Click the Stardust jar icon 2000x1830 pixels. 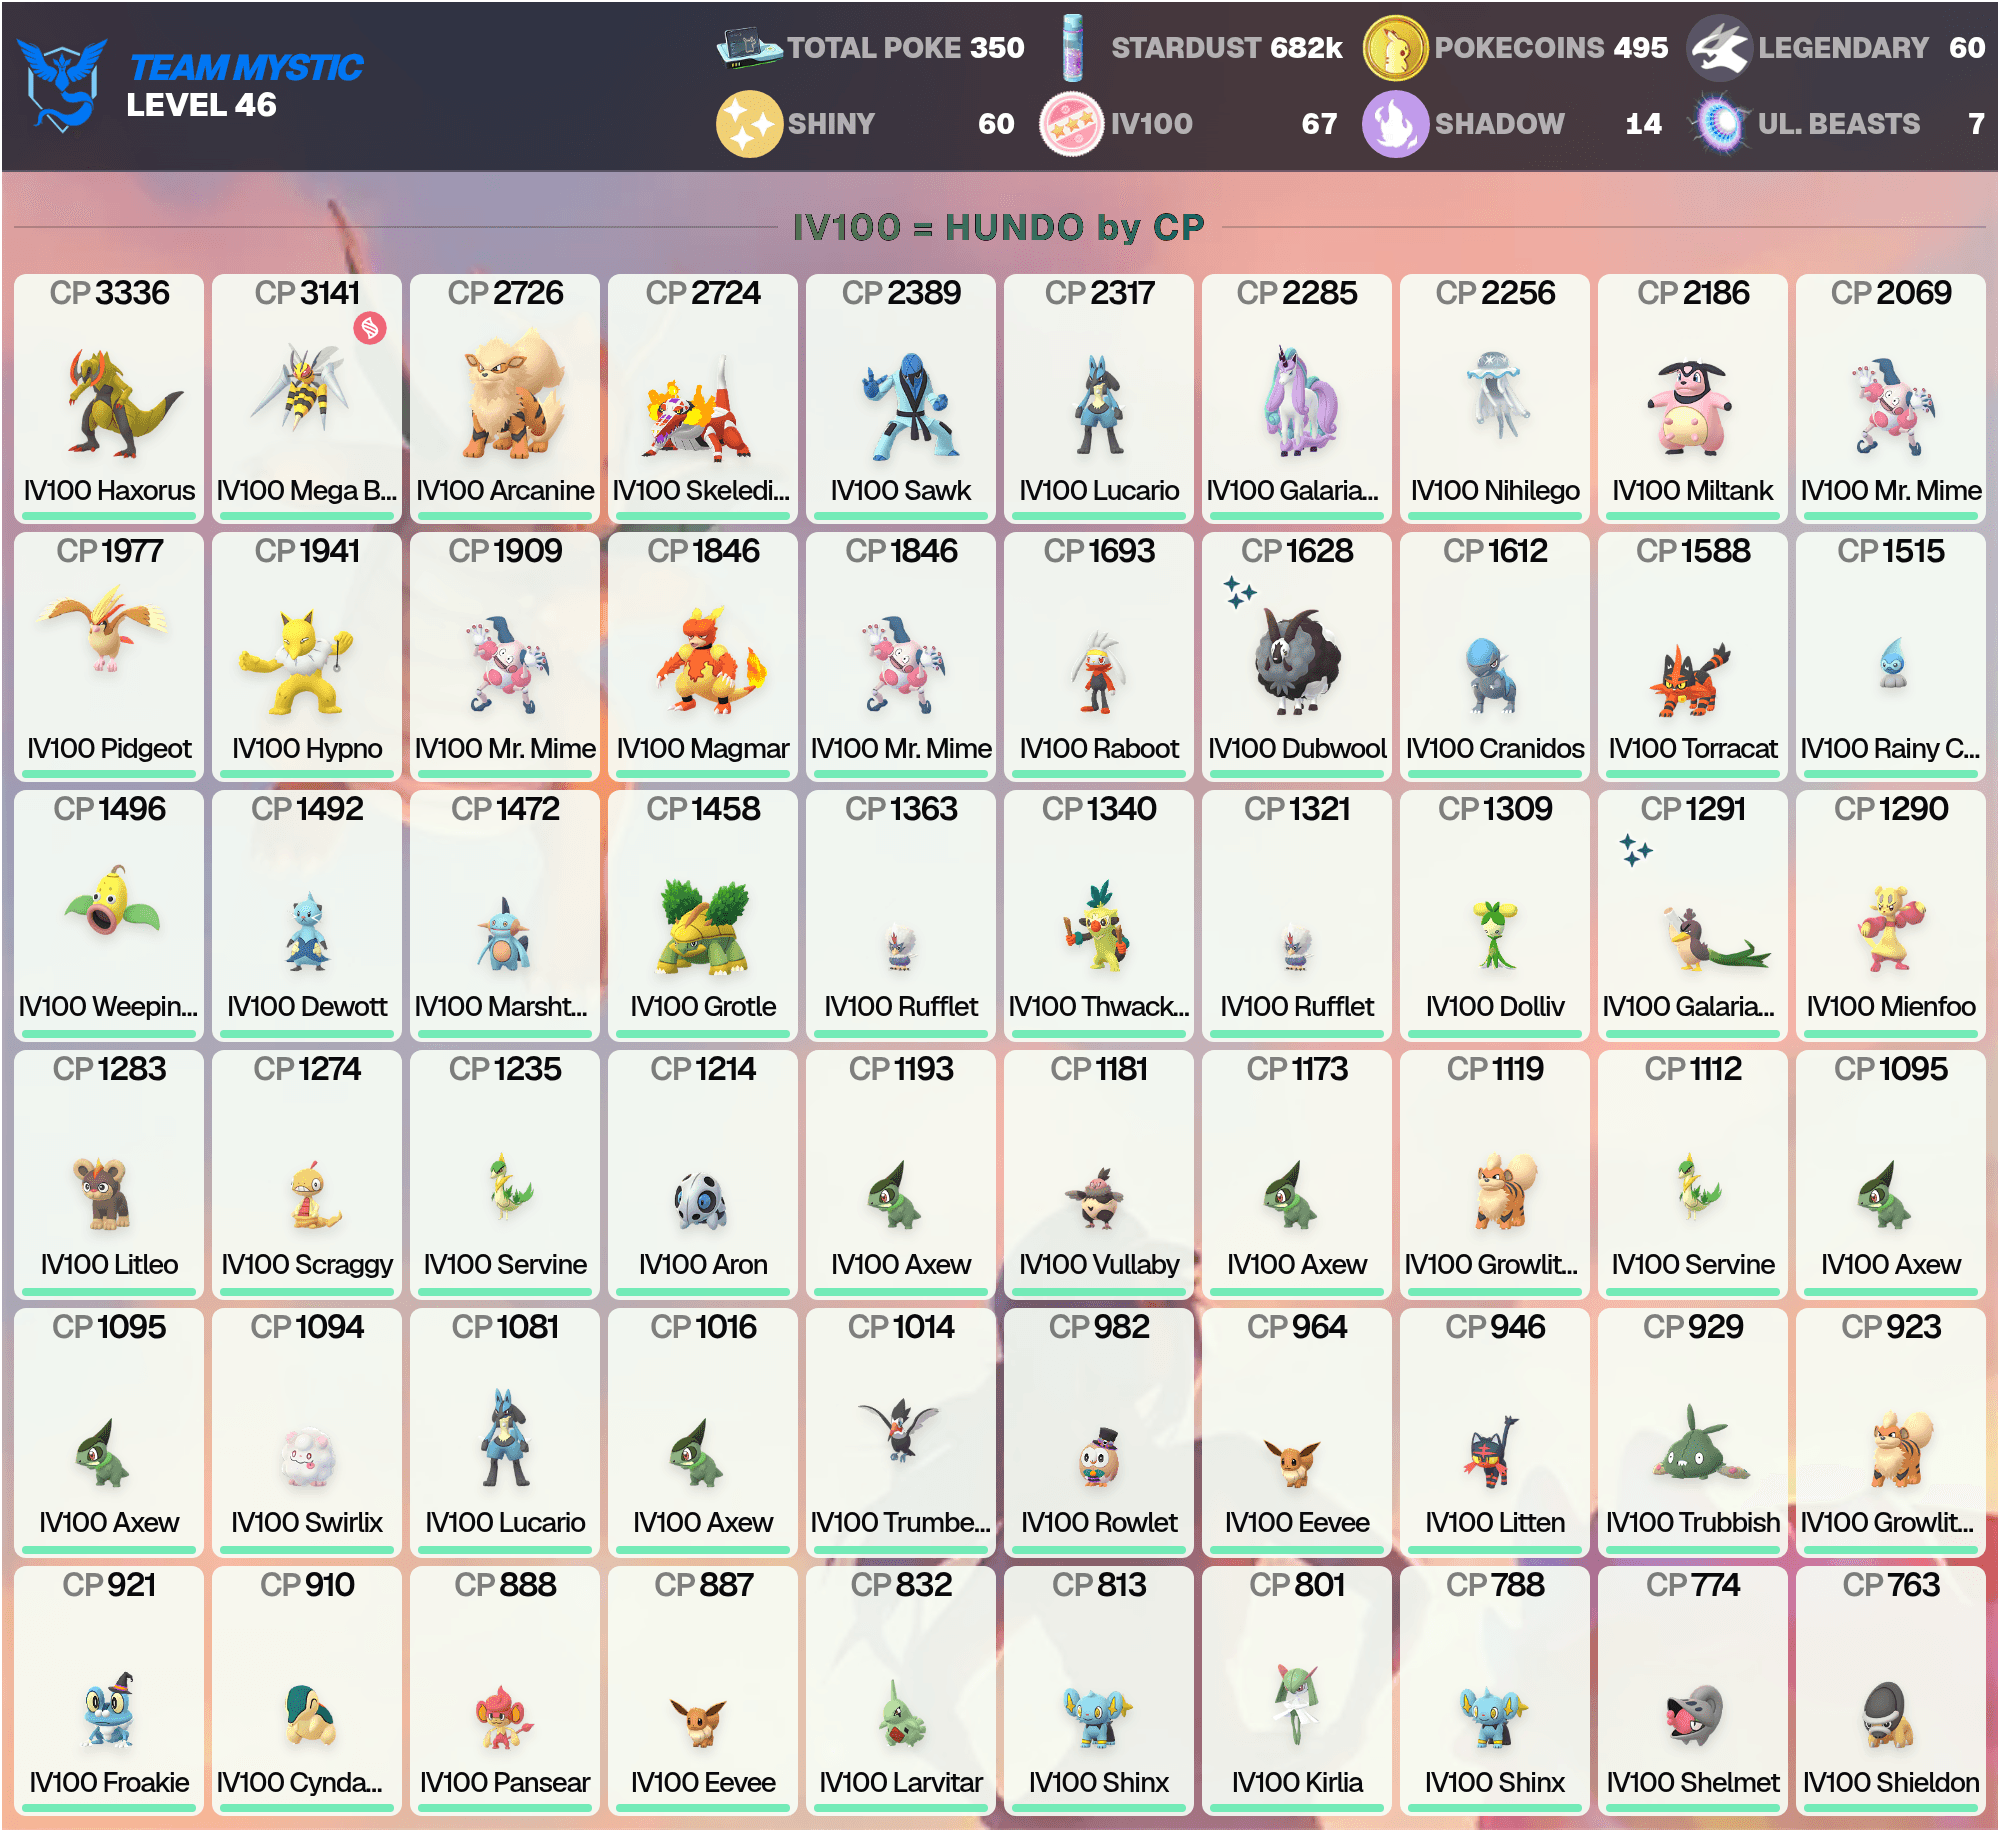click(1074, 47)
